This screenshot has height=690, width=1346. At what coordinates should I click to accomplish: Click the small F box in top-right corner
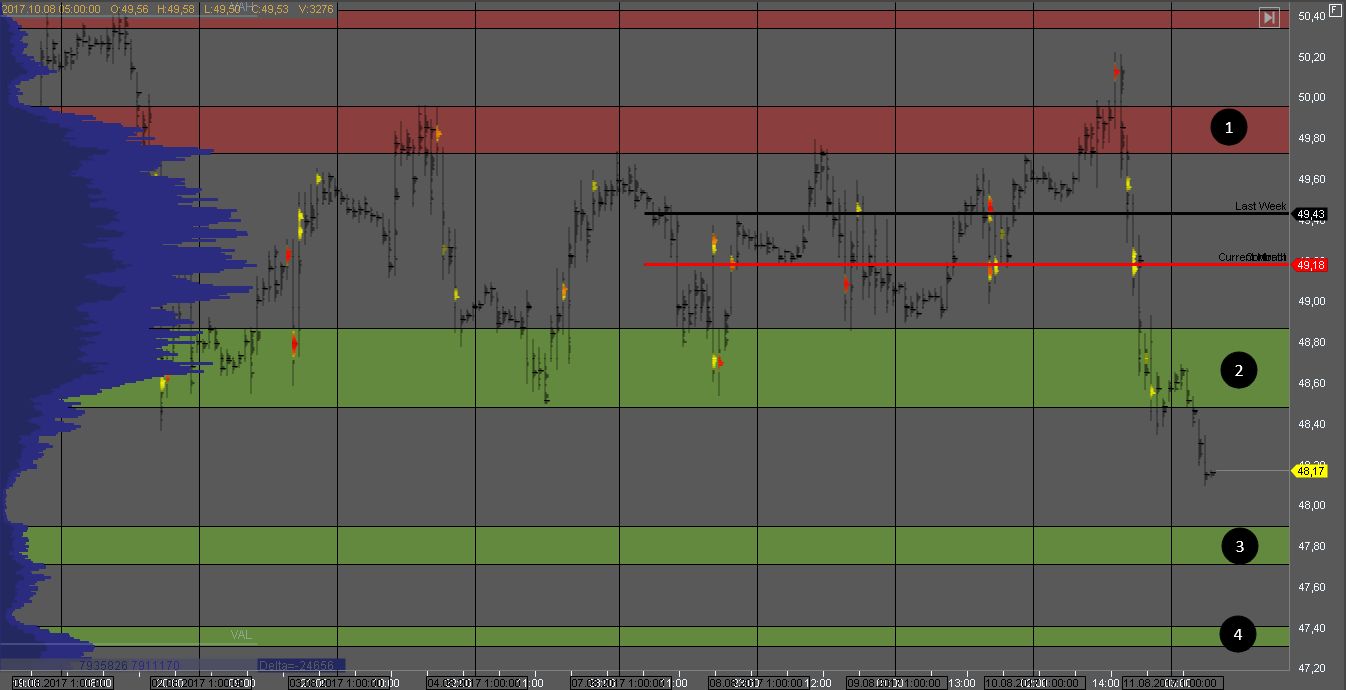pyautogui.click(x=1335, y=11)
